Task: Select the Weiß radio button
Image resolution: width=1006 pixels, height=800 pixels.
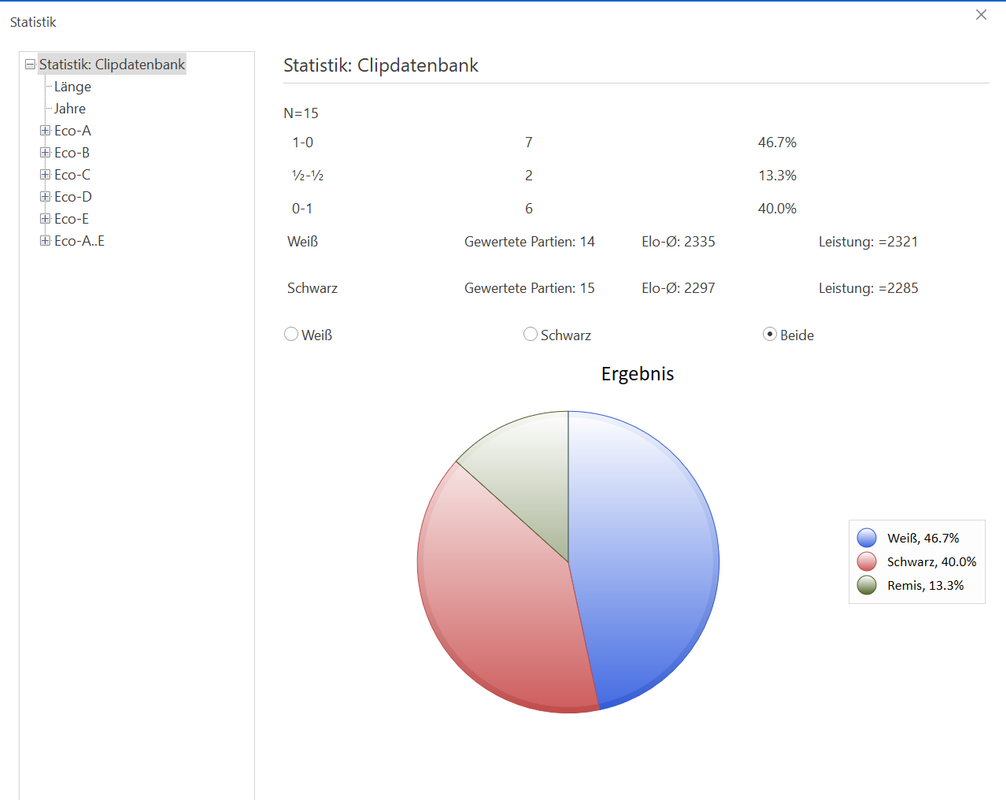Action: (x=291, y=334)
